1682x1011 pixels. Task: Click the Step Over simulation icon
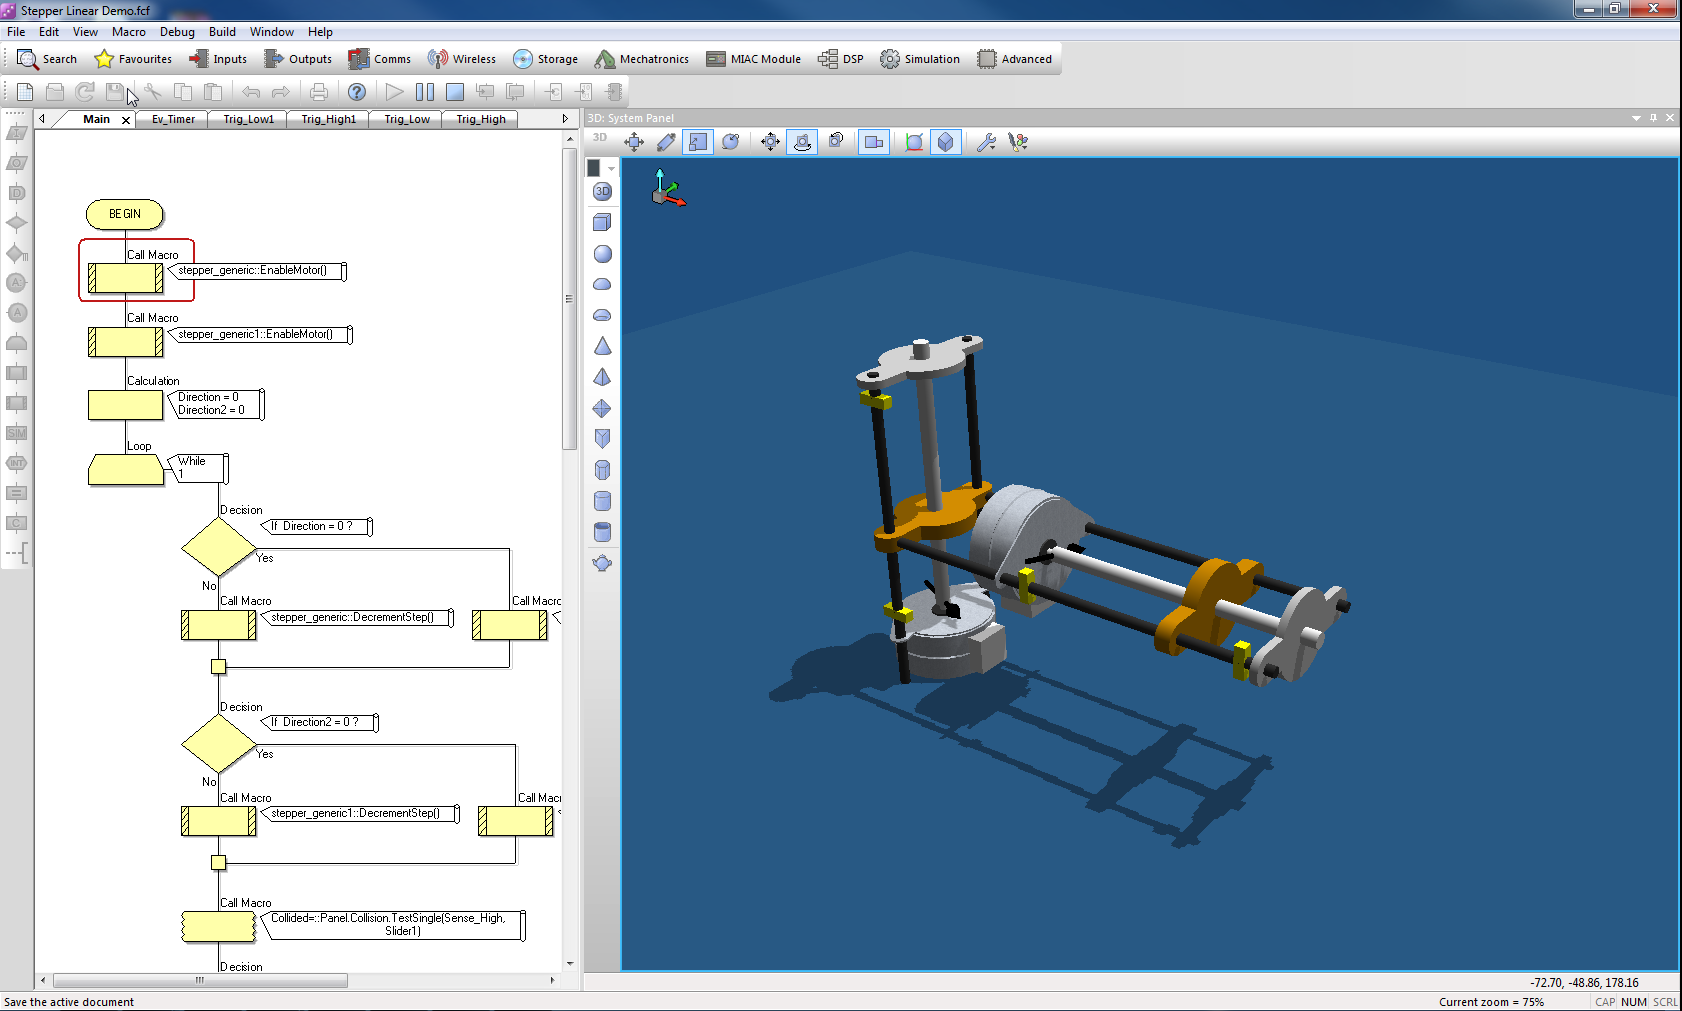[515, 92]
